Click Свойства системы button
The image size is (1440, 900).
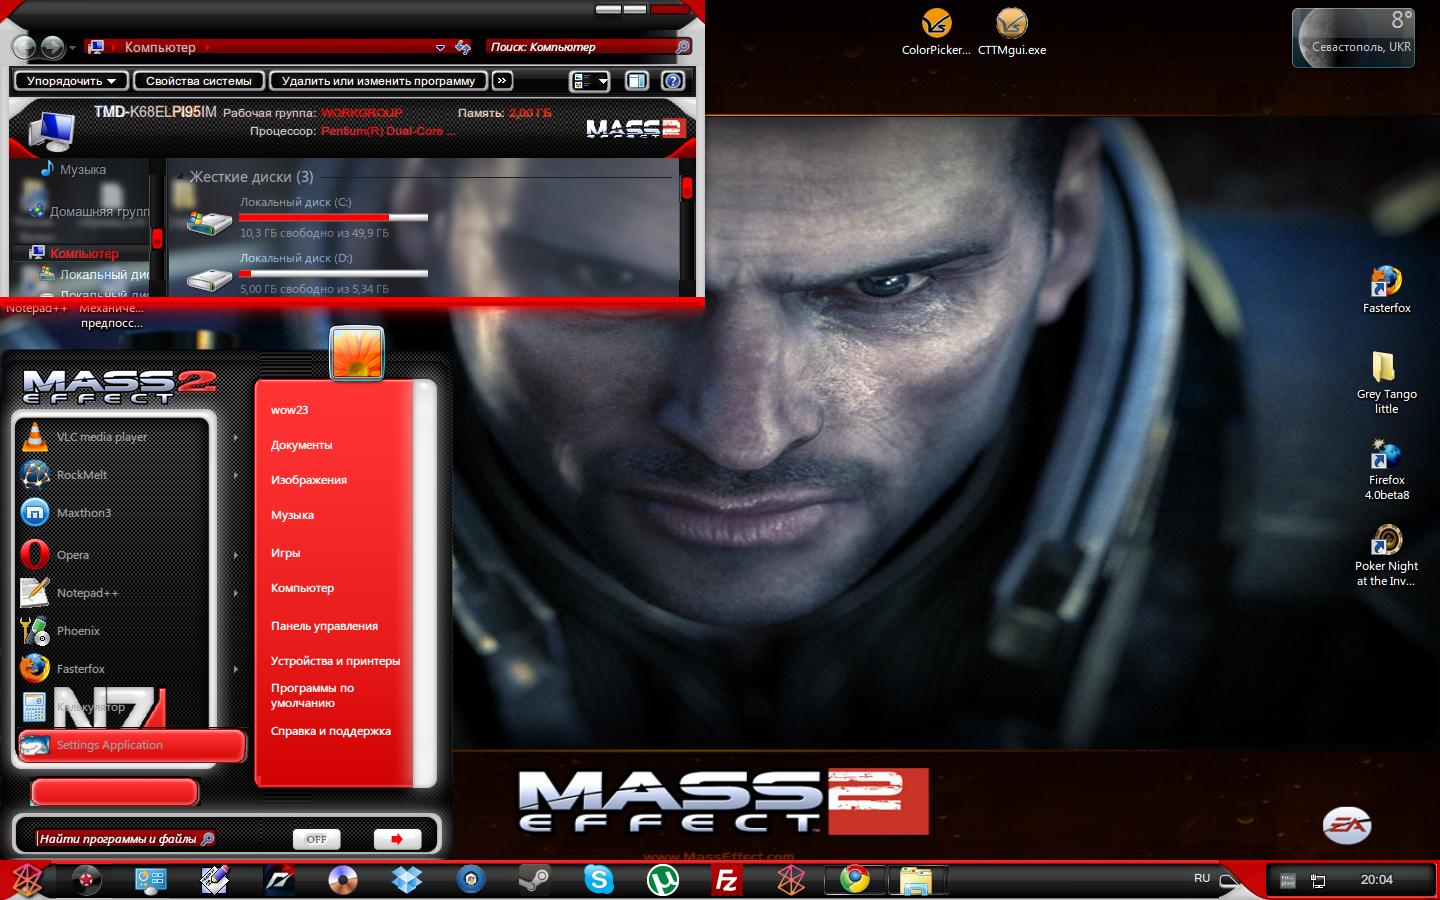pyautogui.click(x=199, y=81)
